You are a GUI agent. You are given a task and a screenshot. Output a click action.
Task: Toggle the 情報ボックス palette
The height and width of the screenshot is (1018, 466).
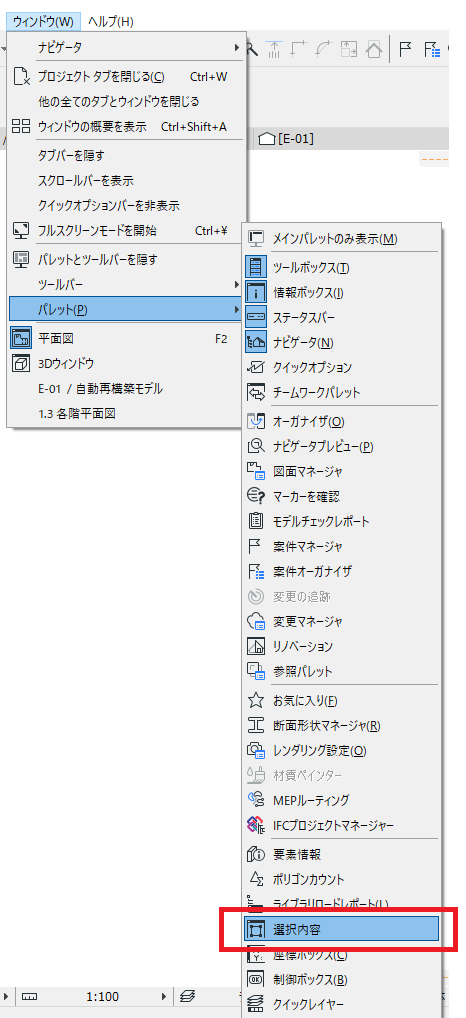[341, 292]
